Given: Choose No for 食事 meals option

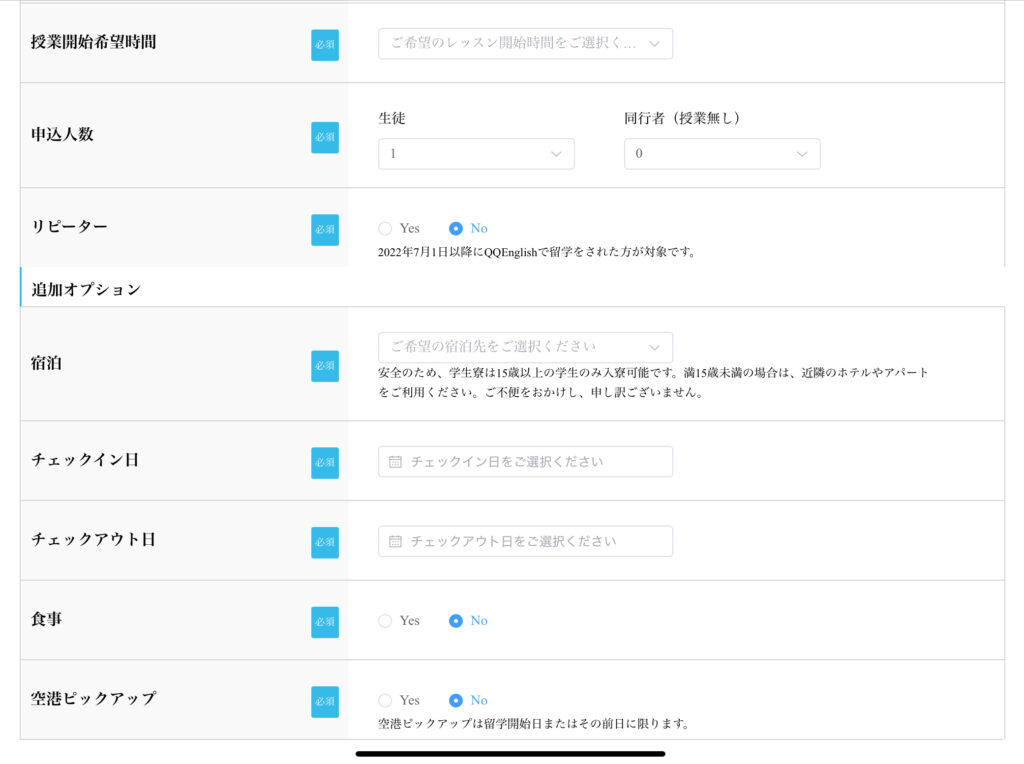Looking at the screenshot, I should click(x=456, y=621).
